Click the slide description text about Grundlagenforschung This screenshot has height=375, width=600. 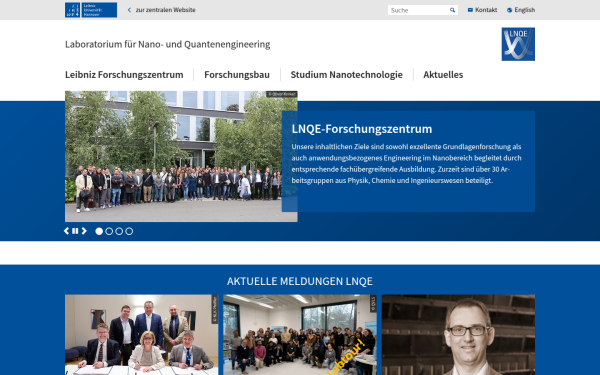click(x=406, y=163)
